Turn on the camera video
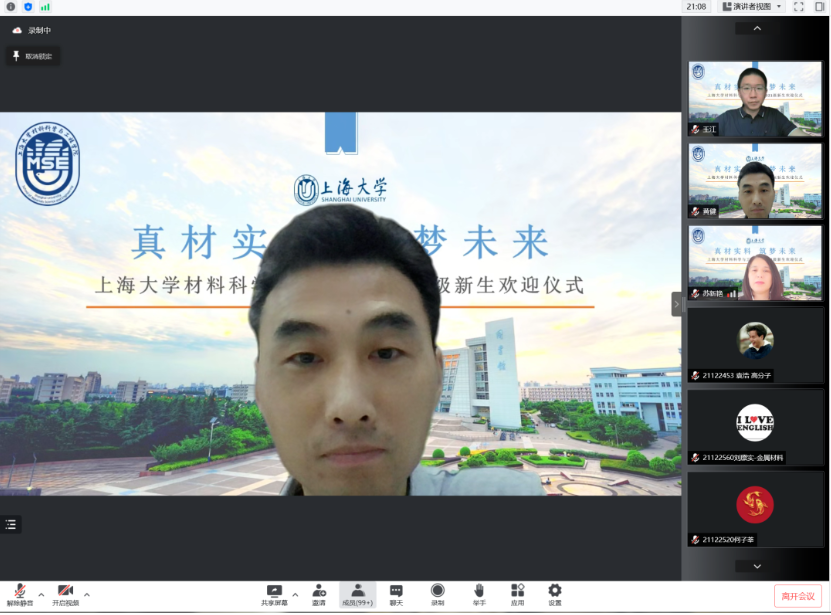This screenshot has width=831, height=615. click(x=65, y=594)
